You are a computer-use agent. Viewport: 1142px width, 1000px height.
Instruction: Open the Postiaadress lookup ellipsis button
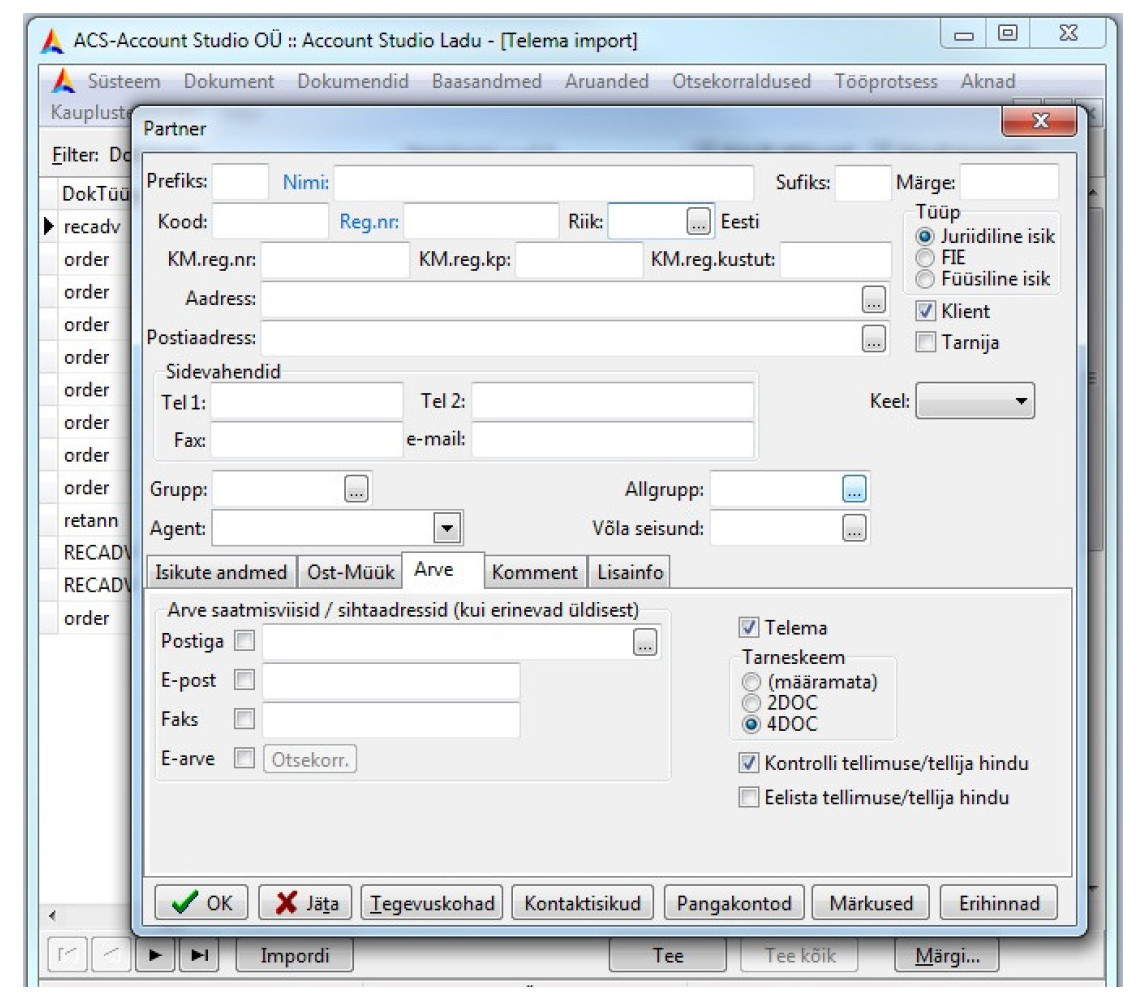coord(873,338)
